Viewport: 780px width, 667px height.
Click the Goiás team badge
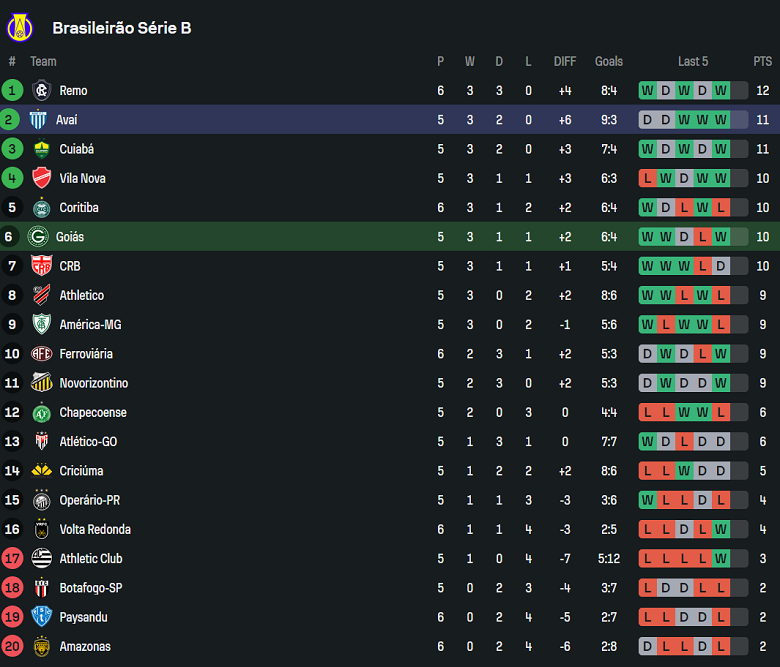pos(38,237)
